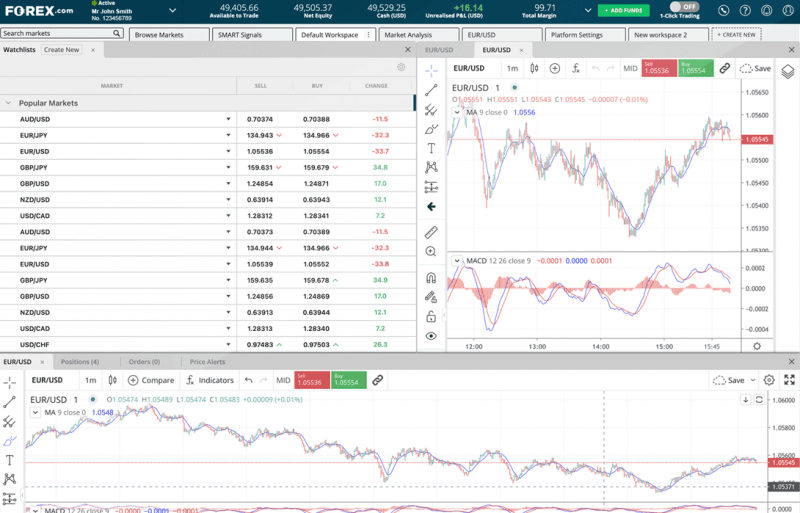Open candlestick style in lower chart toolbar

coord(113,380)
